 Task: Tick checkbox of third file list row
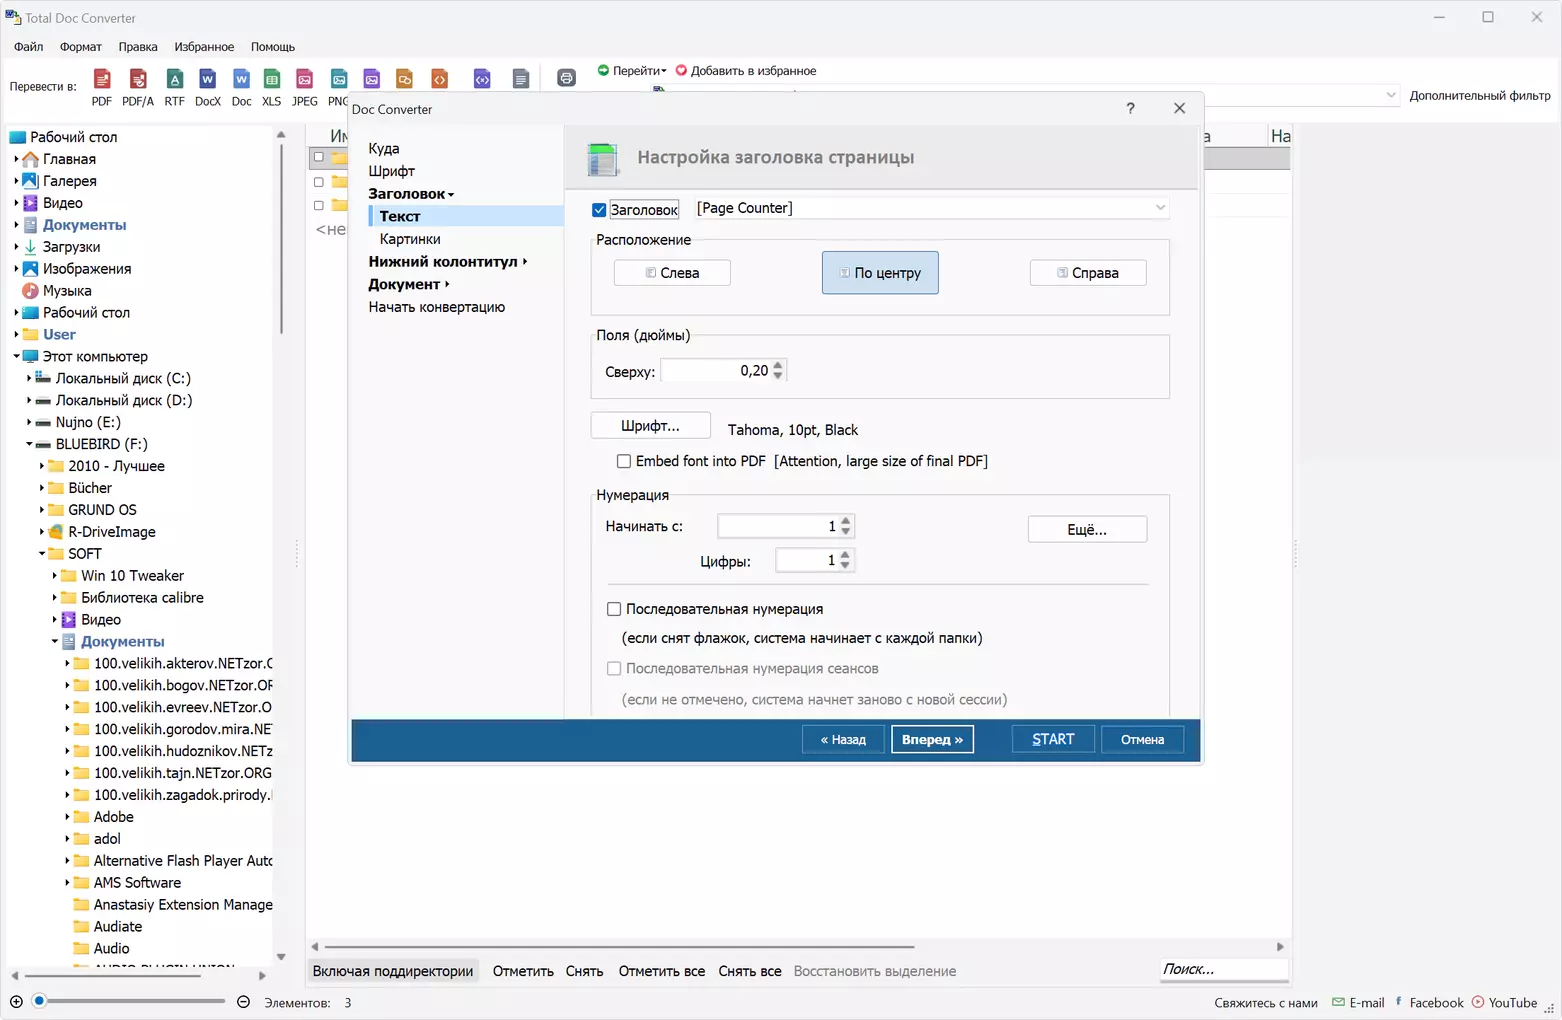coord(319,205)
